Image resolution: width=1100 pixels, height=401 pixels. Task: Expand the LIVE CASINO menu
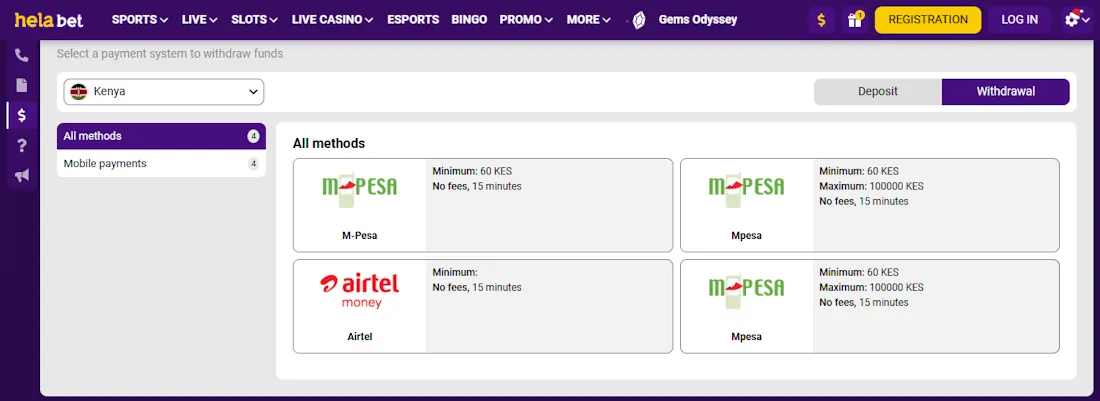(333, 20)
